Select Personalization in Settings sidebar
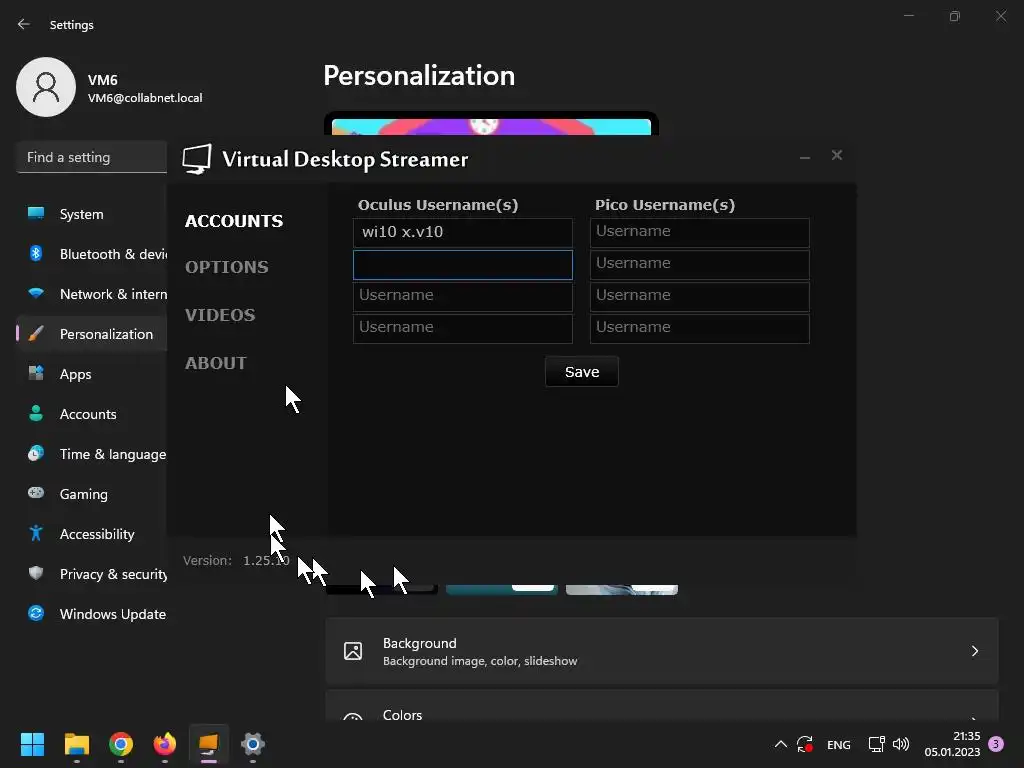This screenshot has height=768, width=1024. [91, 334]
